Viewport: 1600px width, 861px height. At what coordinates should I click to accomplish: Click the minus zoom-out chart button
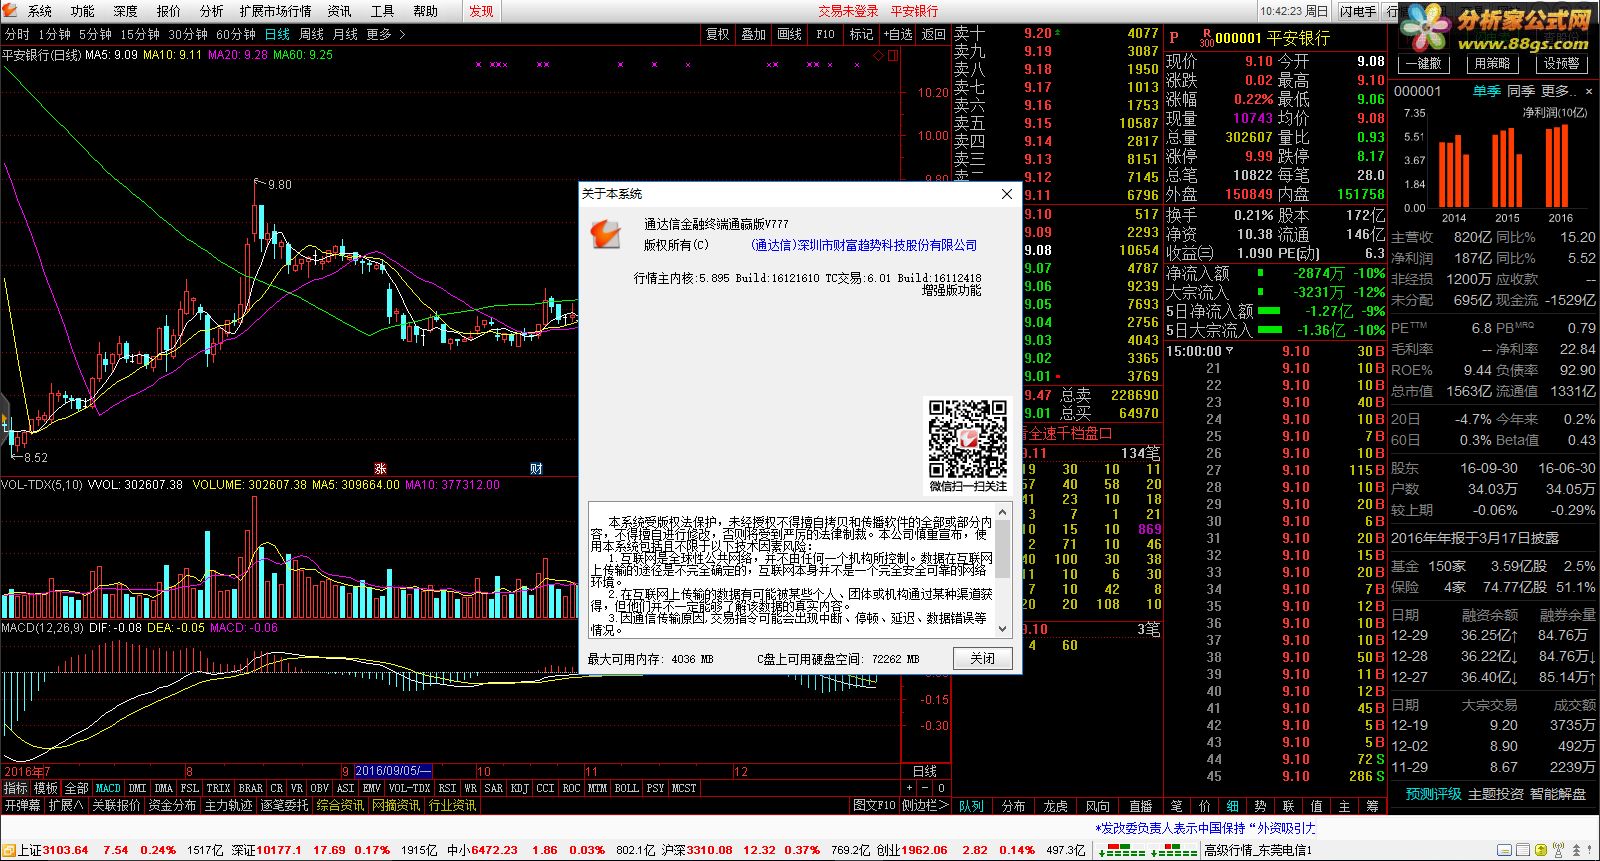[925, 788]
